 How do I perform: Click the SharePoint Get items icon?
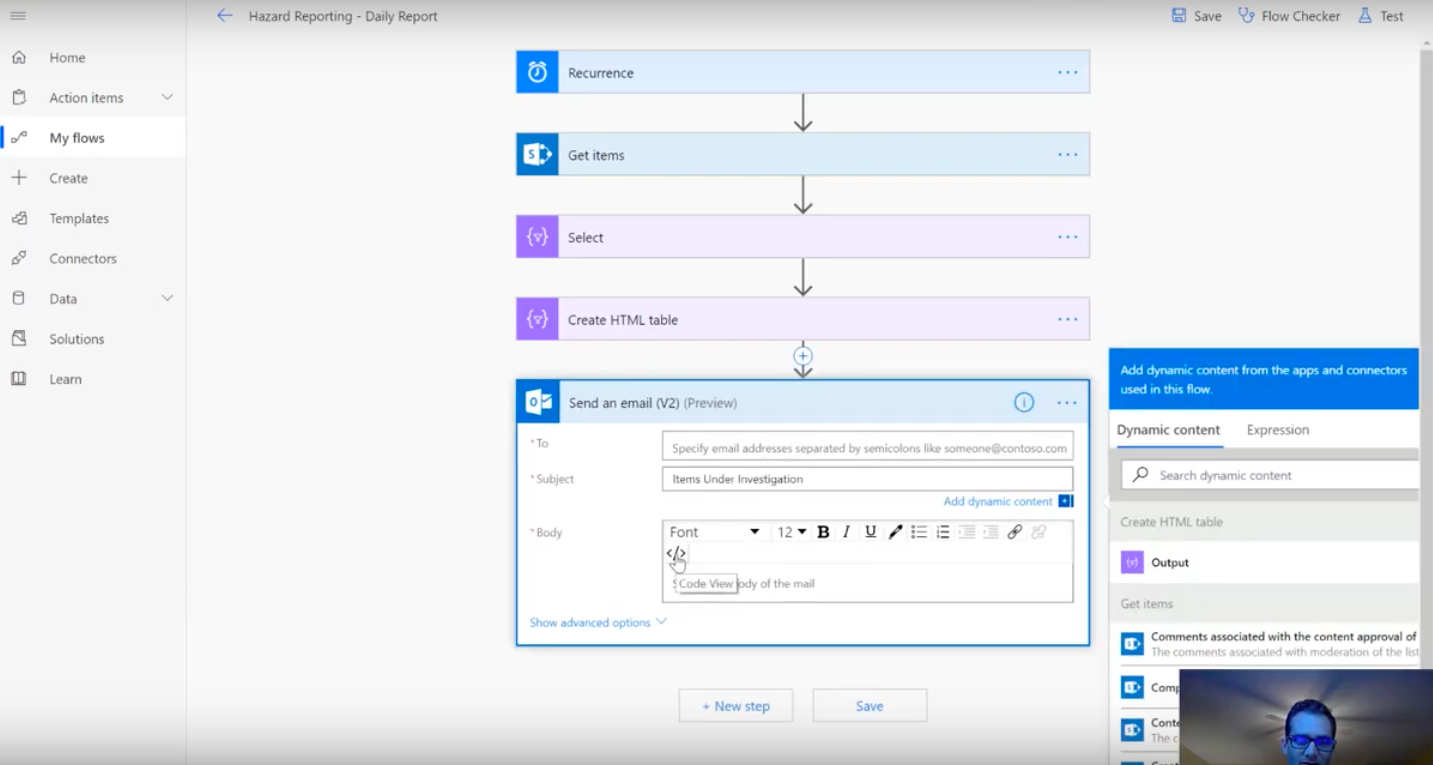coord(537,154)
